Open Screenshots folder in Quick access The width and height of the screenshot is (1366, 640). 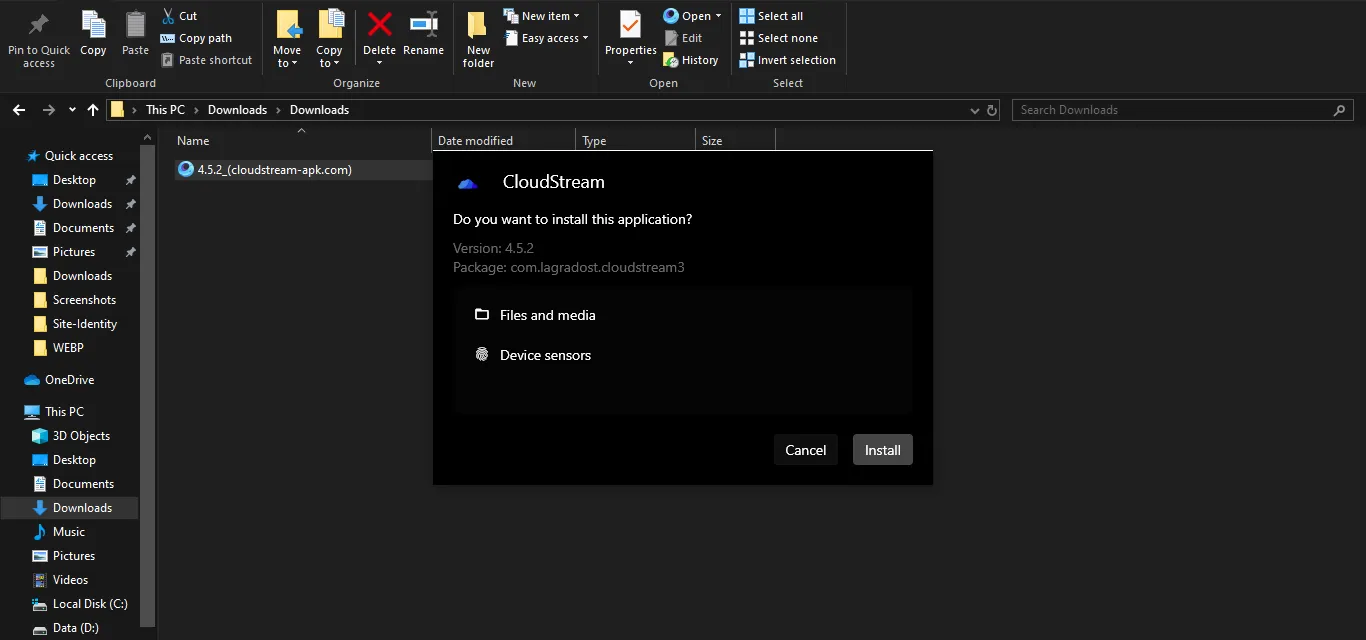click(84, 300)
